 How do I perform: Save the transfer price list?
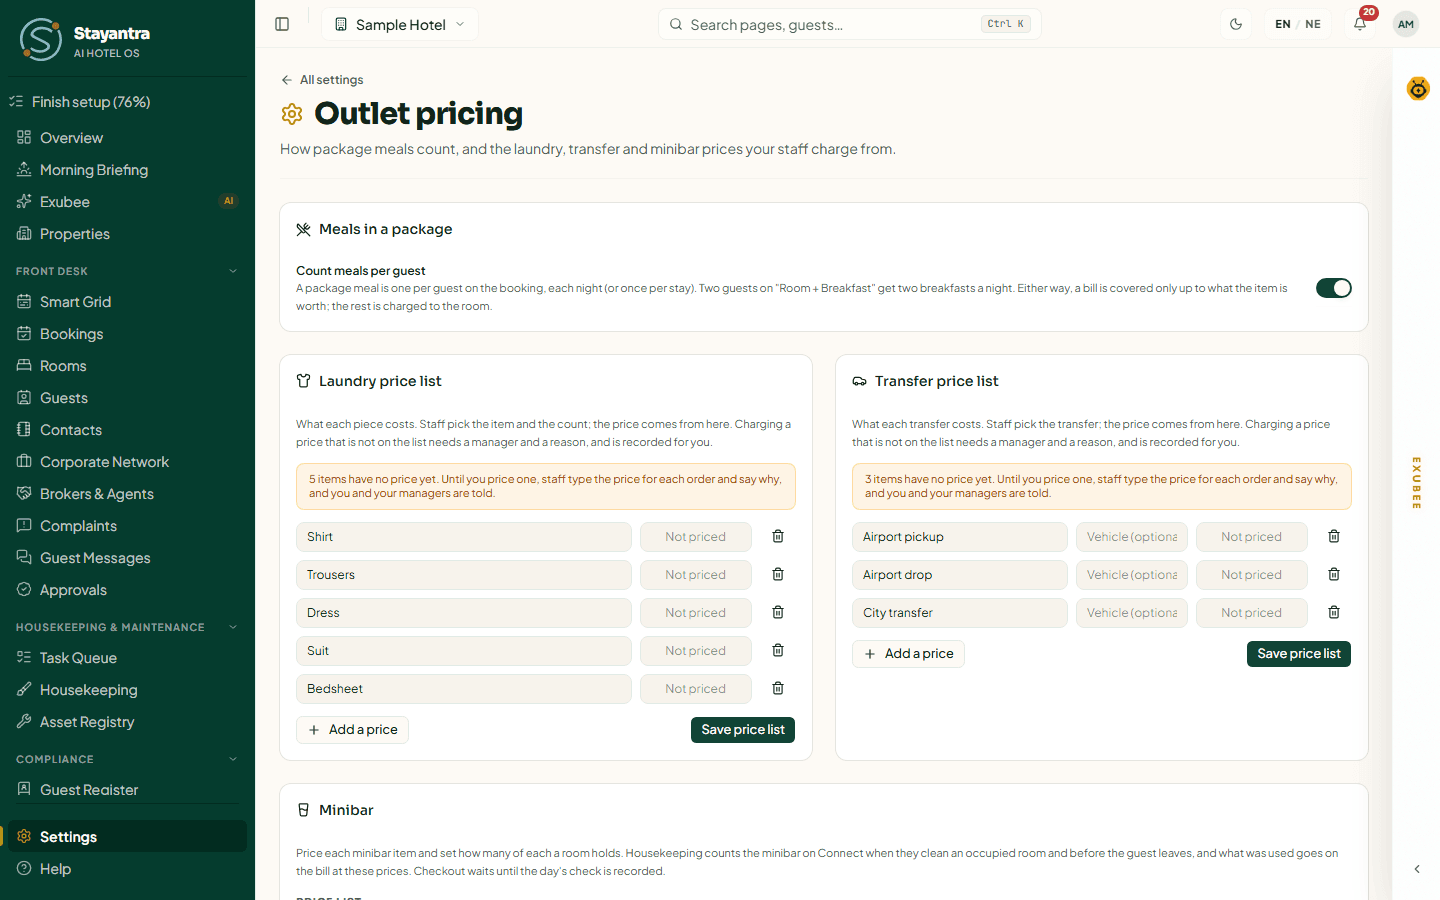tap(1299, 654)
